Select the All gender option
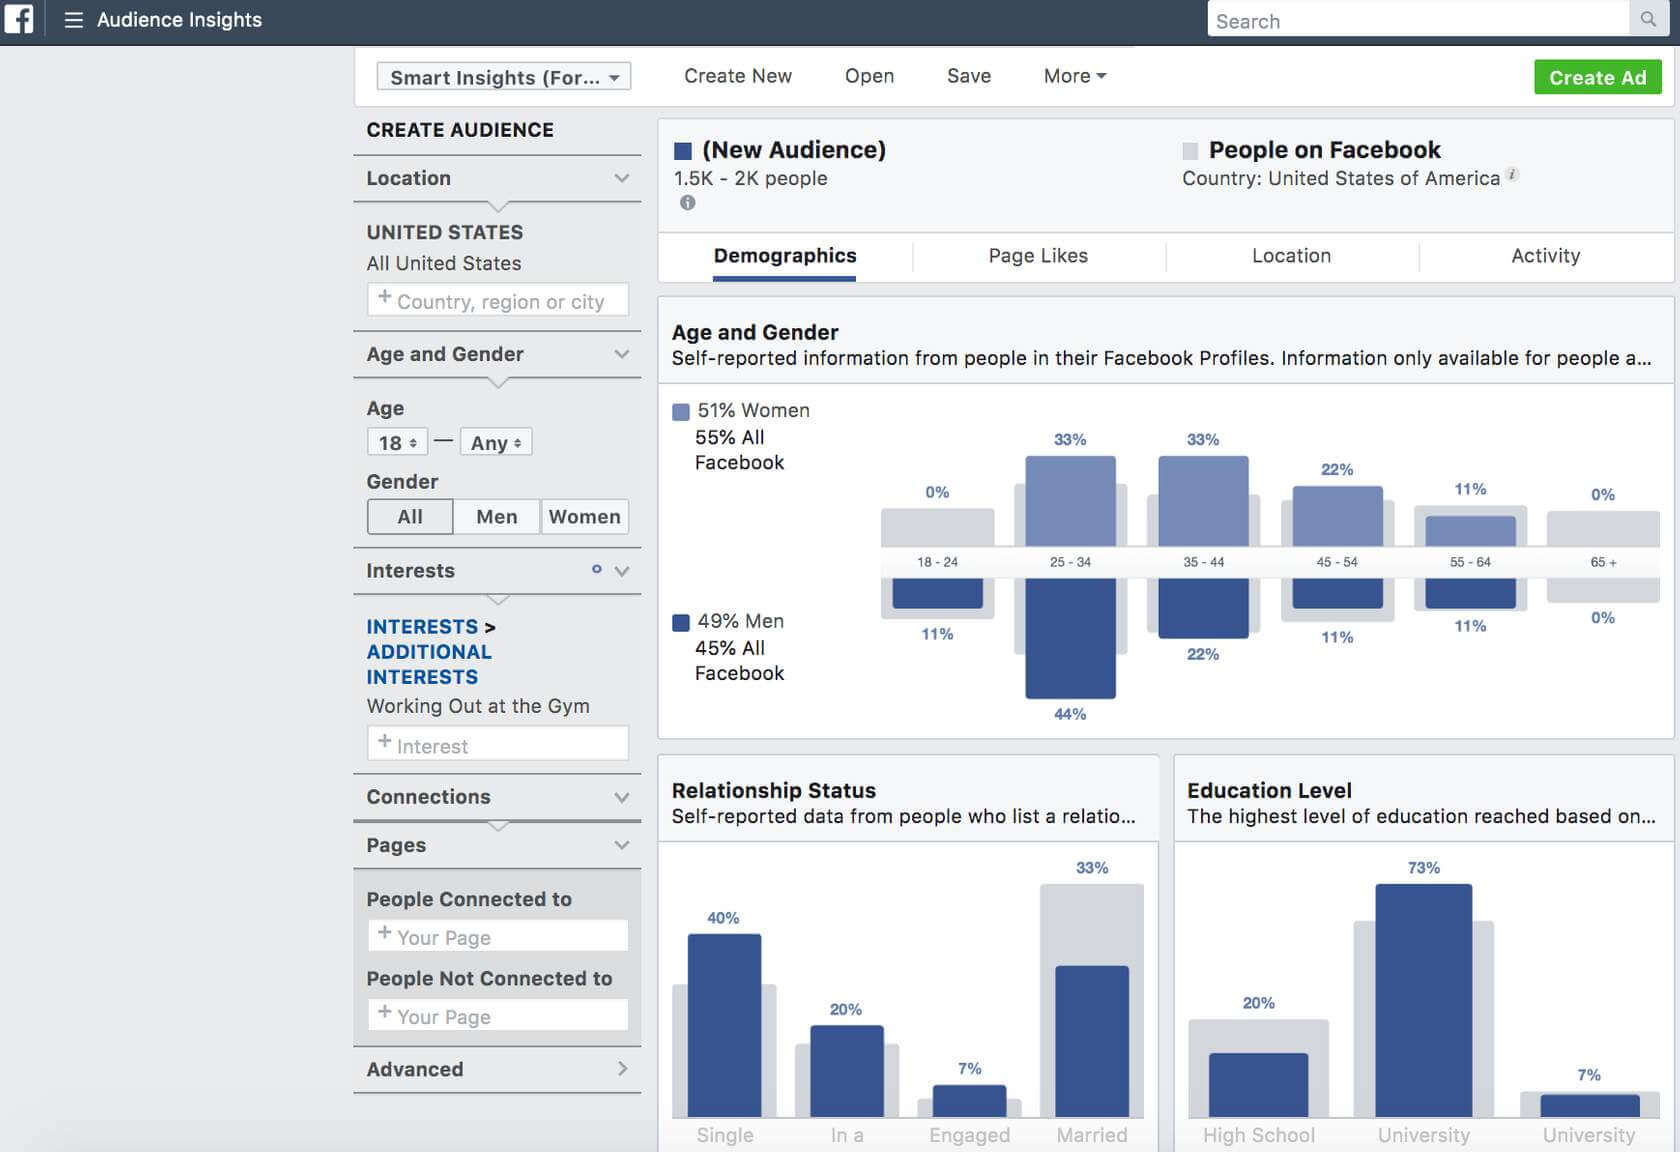 (x=410, y=517)
